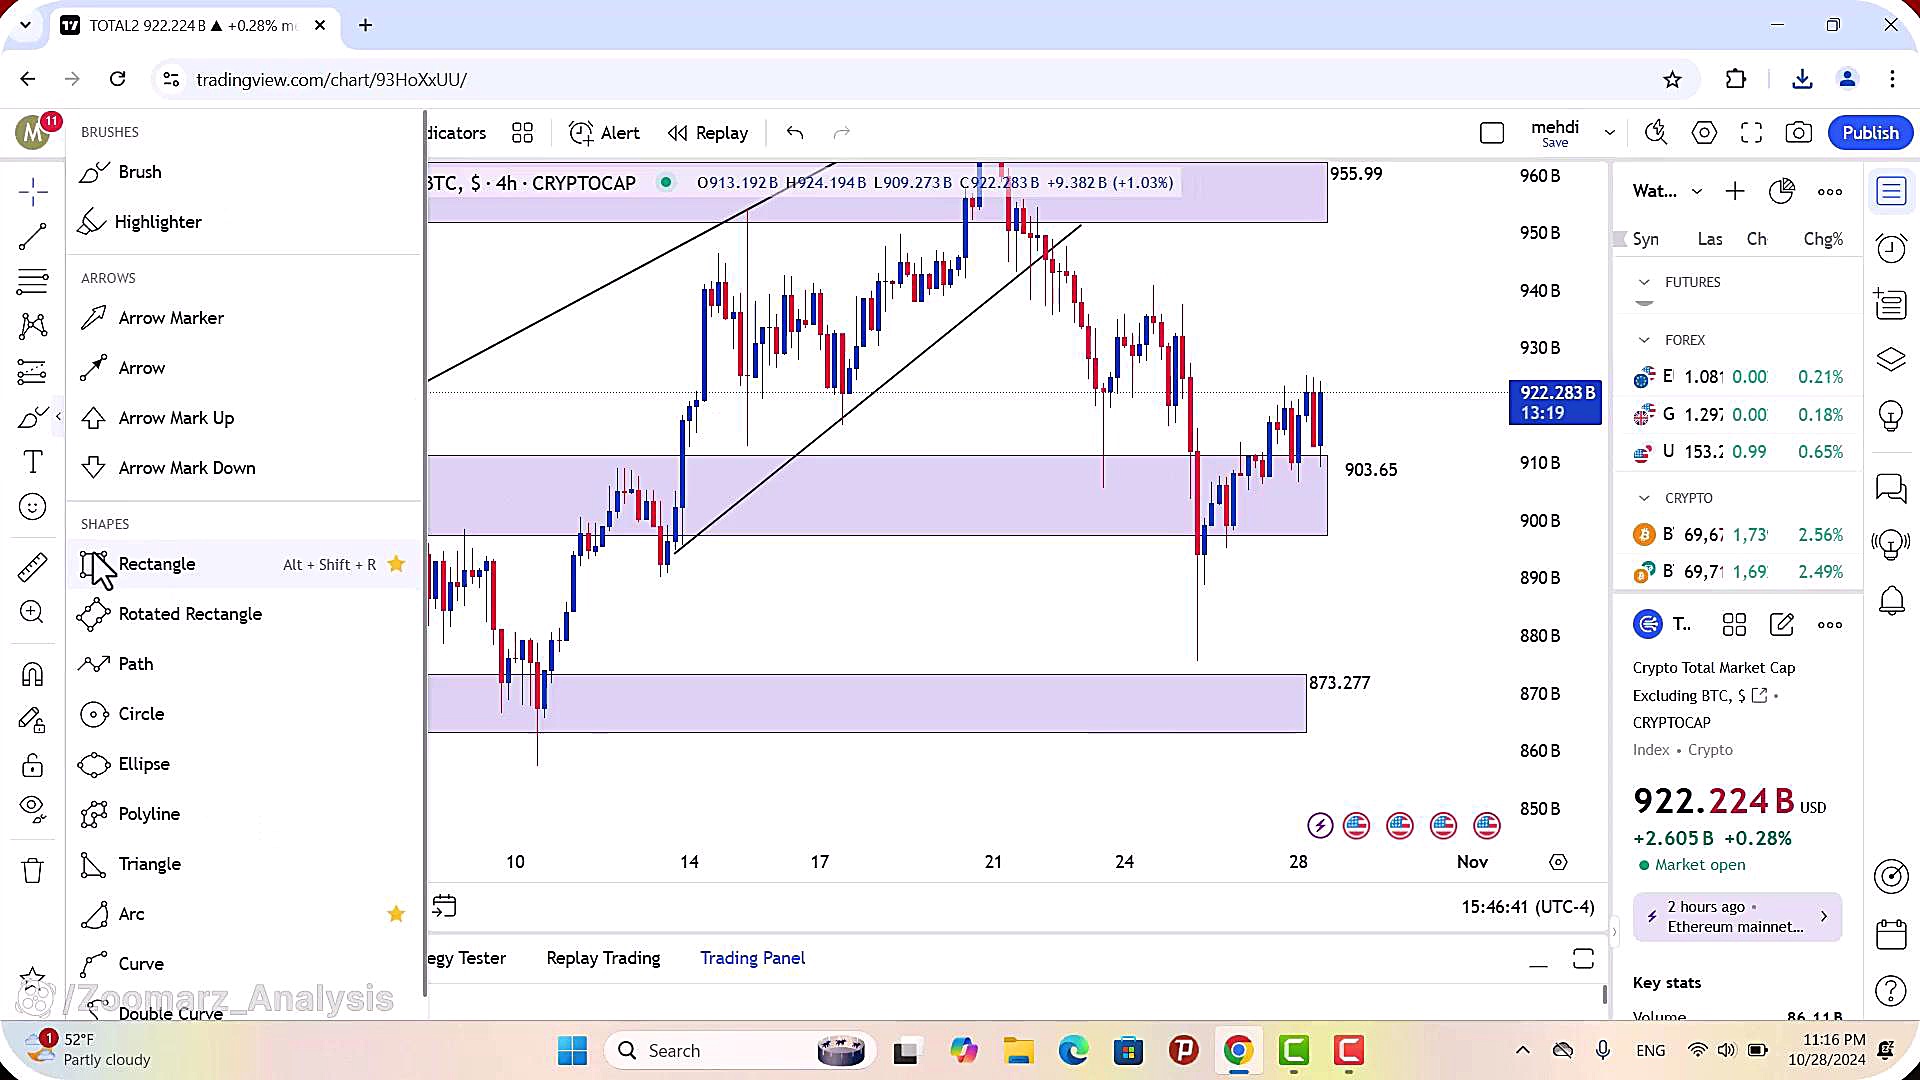
Task: Open the layout setup grid icon
Action: pos(522,133)
